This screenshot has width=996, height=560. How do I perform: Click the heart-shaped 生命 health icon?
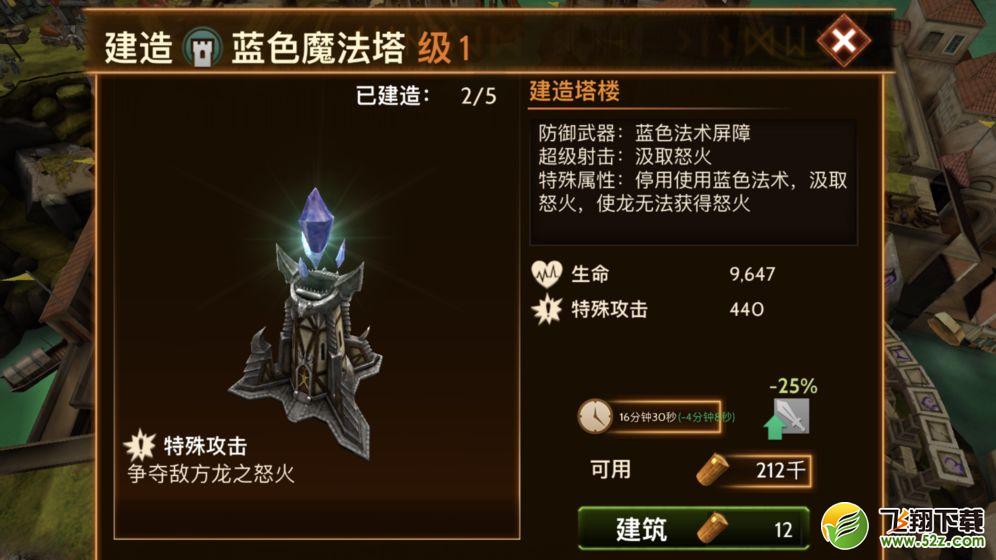546,274
